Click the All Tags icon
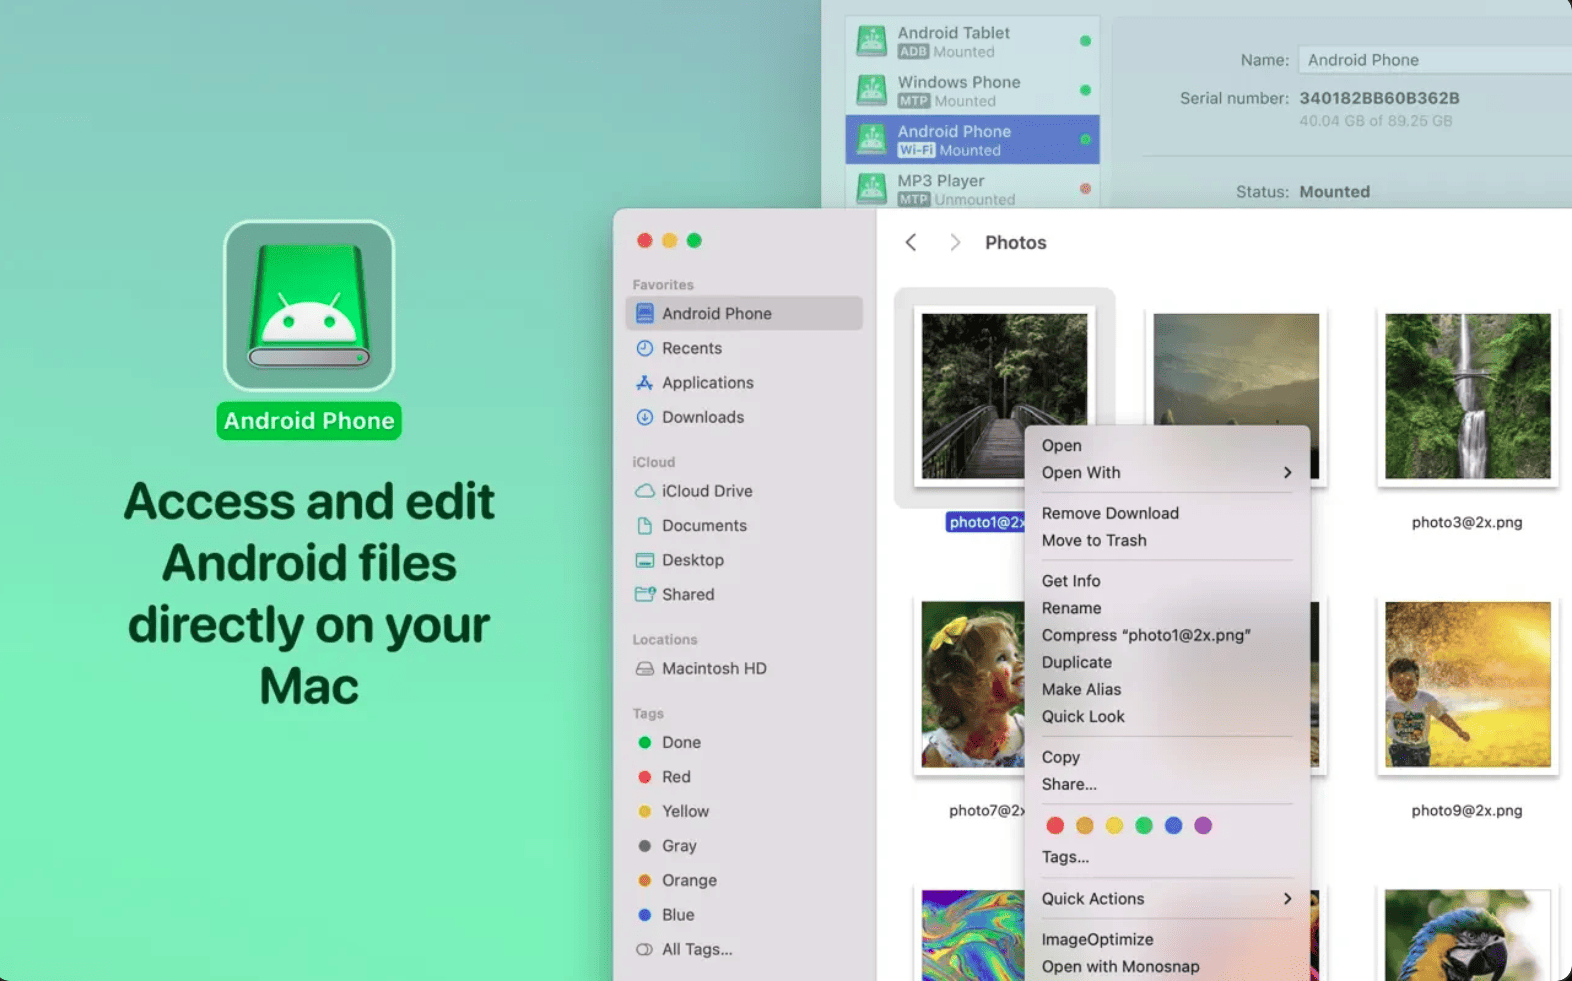The height and width of the screenshot is (981, 1572). click(x=645, y=949)
